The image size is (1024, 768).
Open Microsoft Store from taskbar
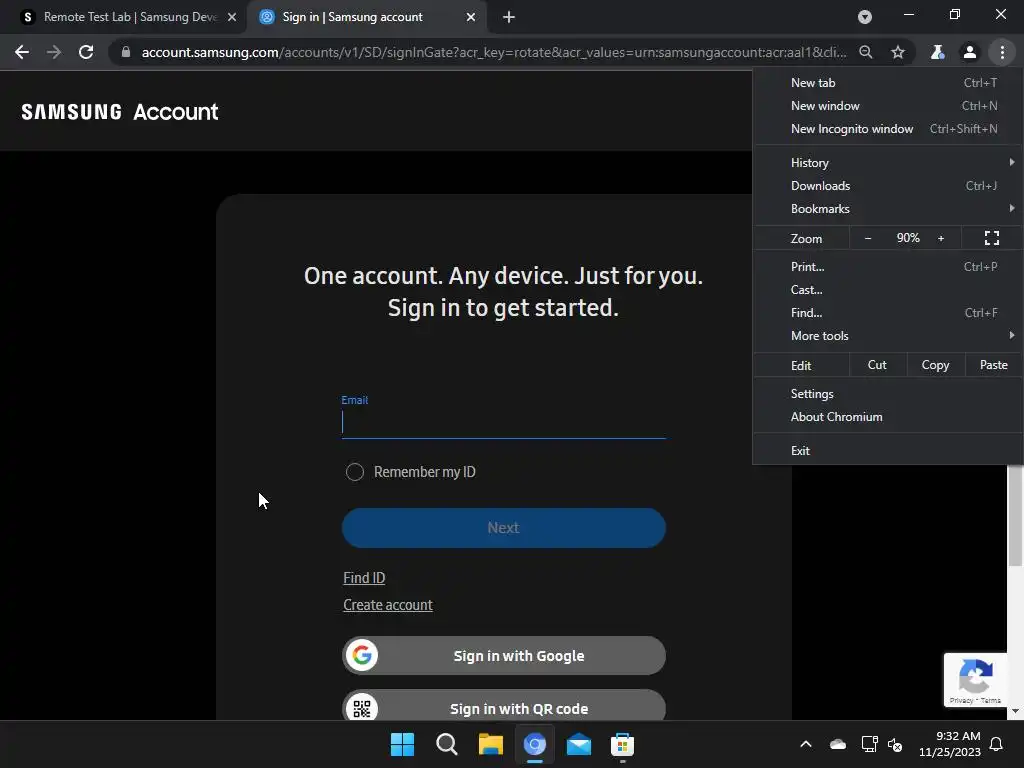(622, 744)
